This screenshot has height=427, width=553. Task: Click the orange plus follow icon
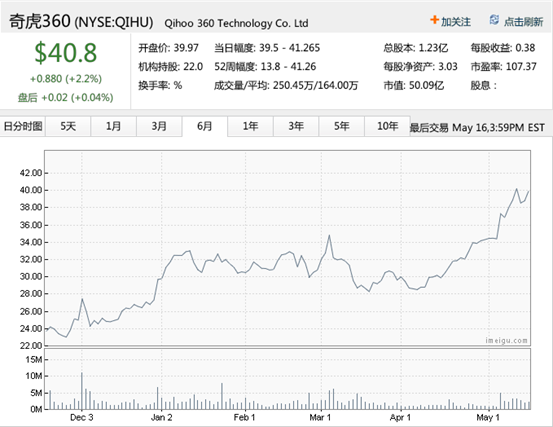click(x=434, y=20)
